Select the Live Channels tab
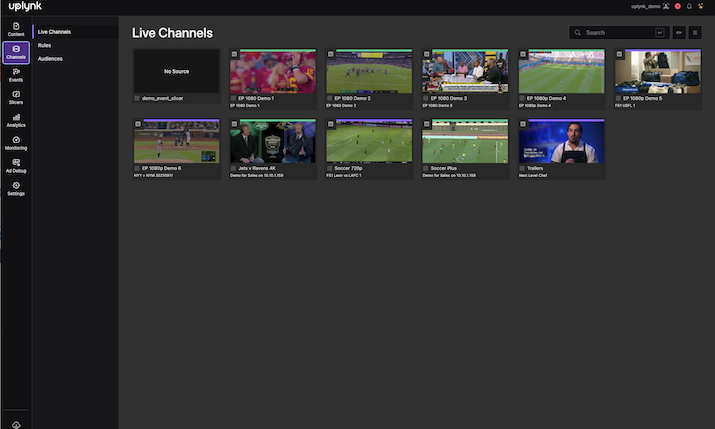Viewport: 715px width, 429px height. [54, 33]
